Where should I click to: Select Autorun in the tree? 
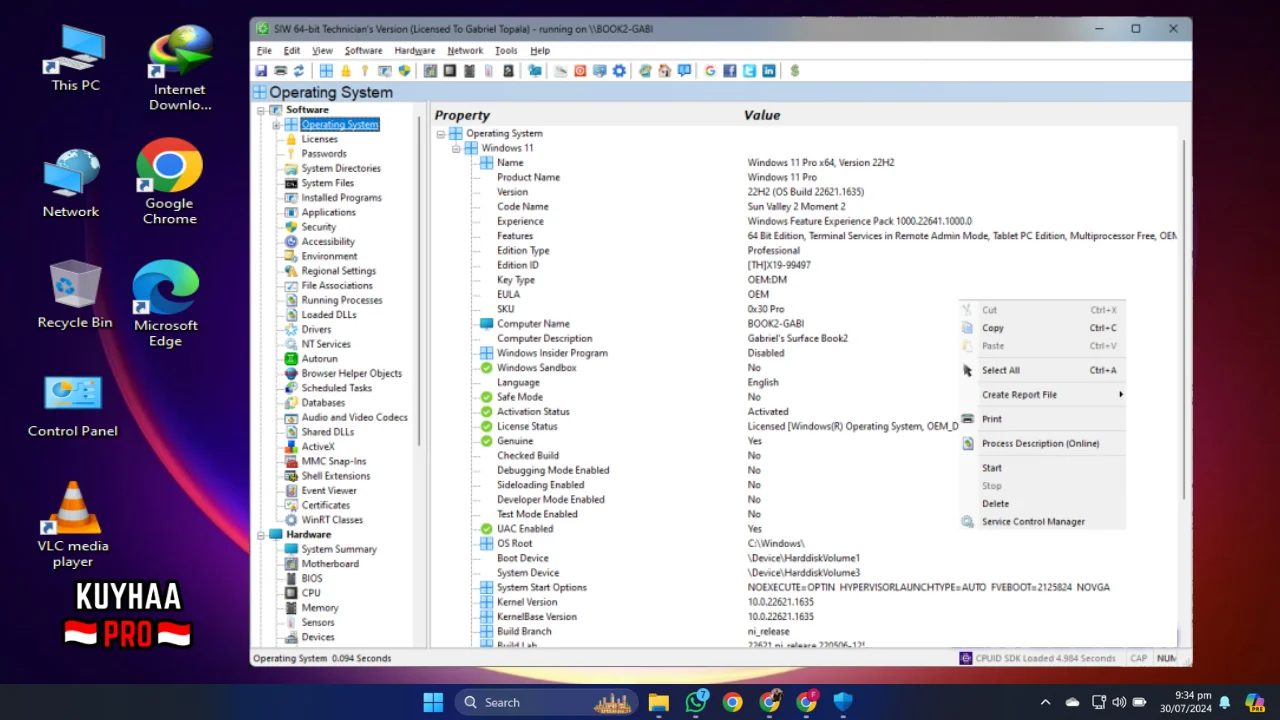(319, 359)
